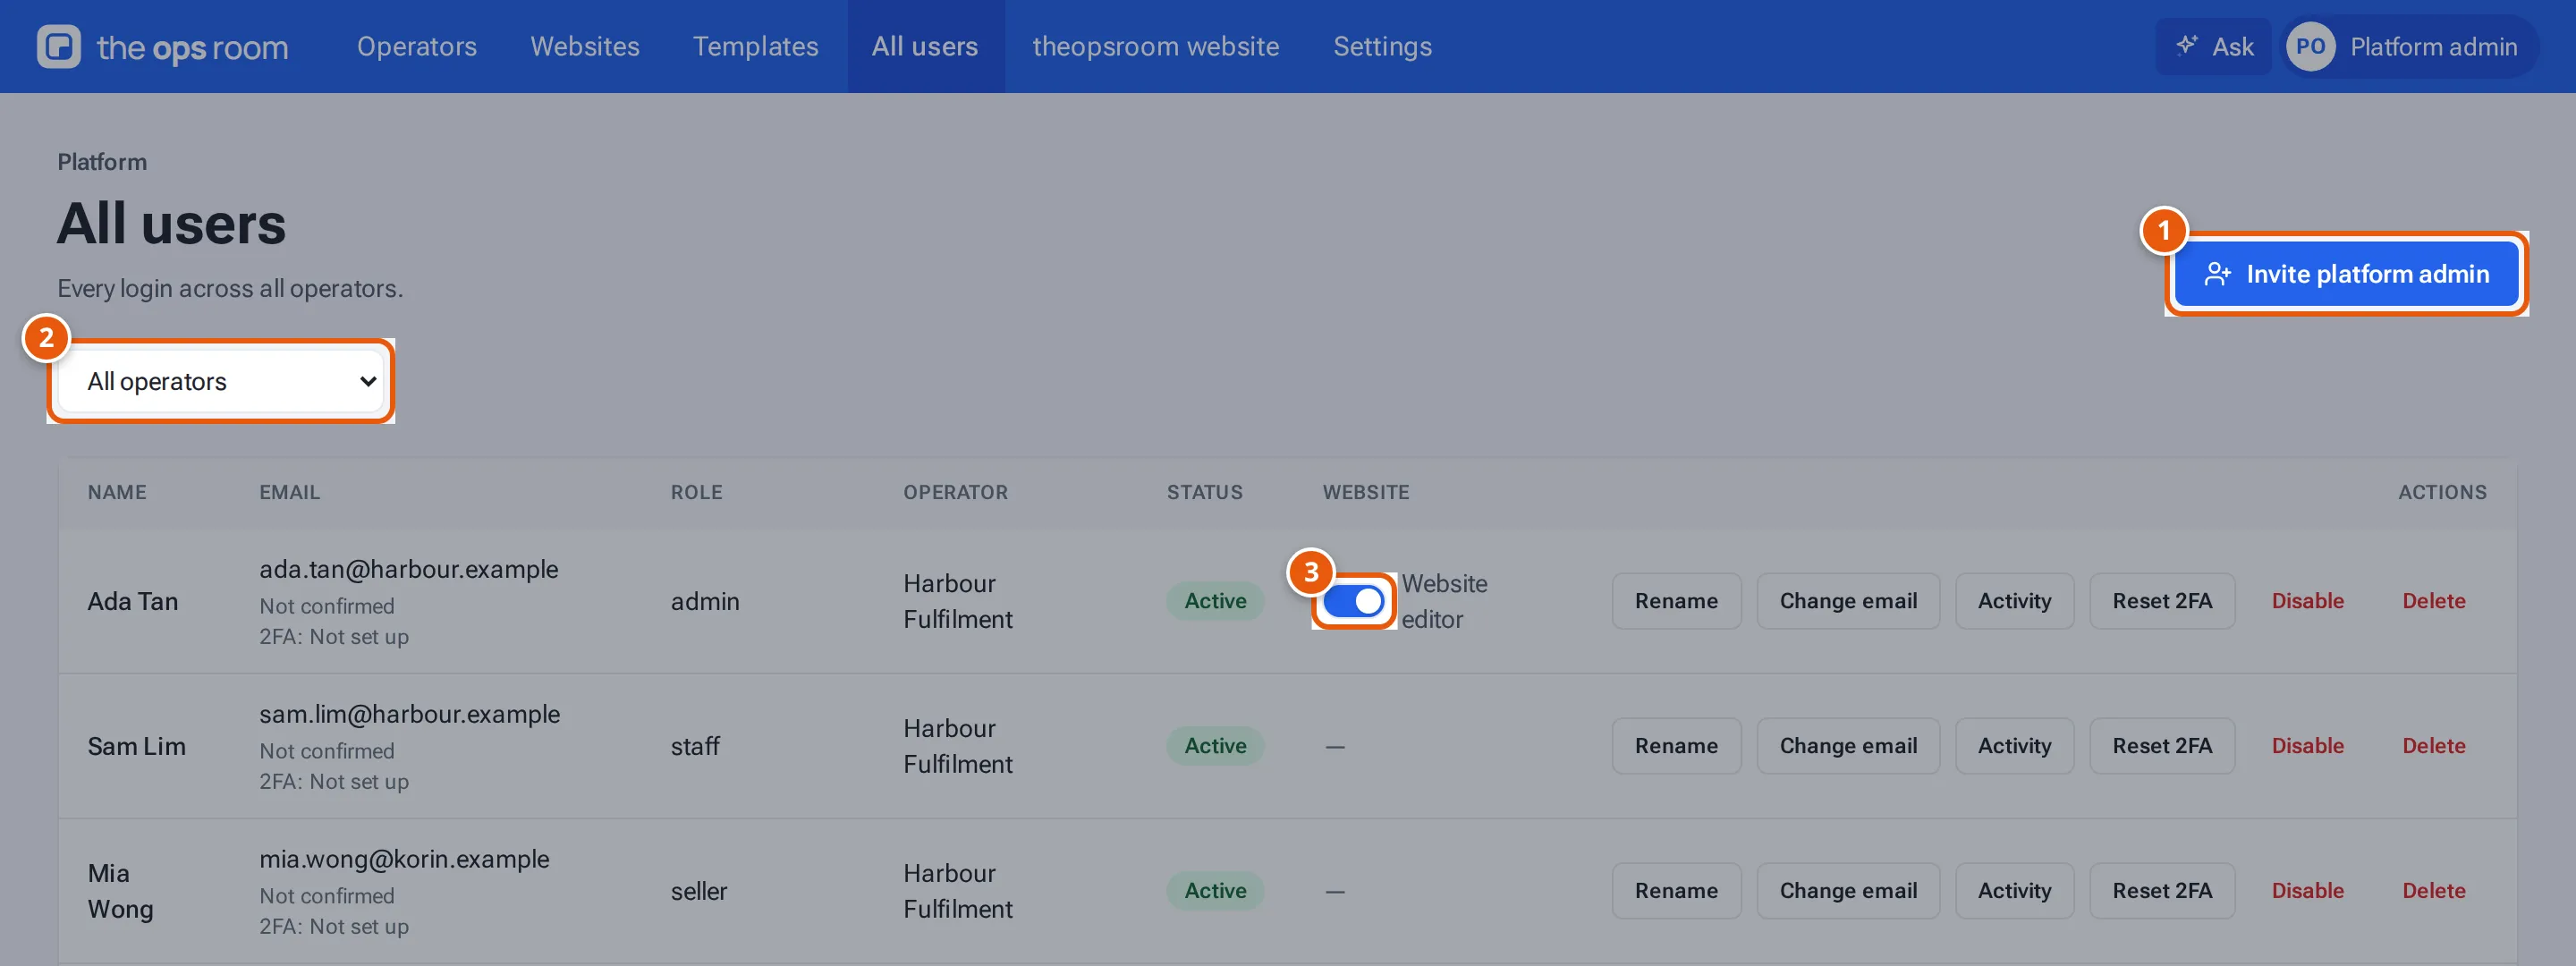
Task: Delete Ada Tan's account
Action: point(2433,601)
